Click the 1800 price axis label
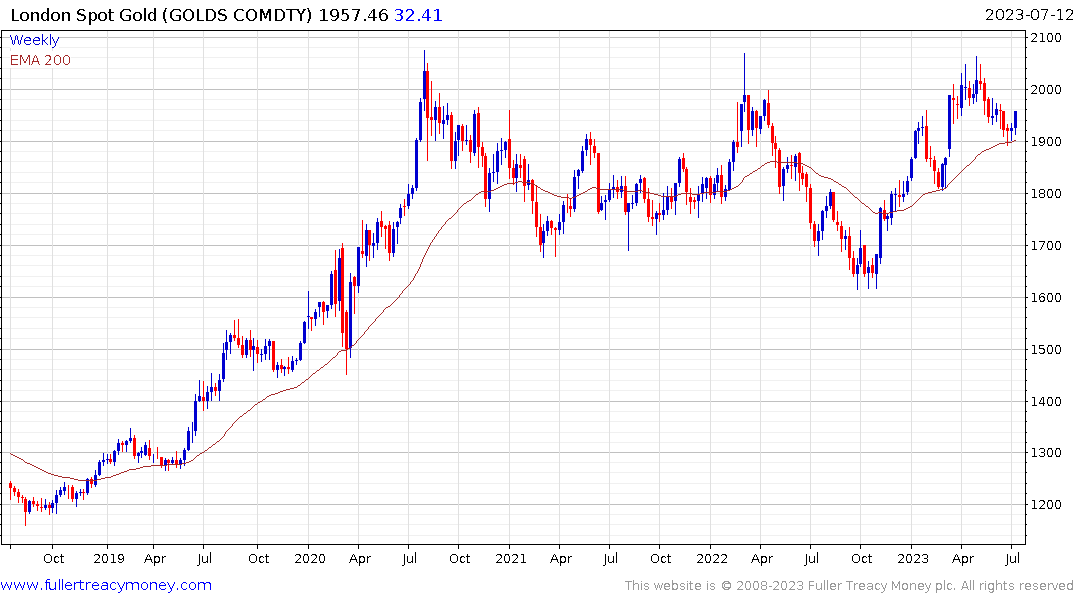 point(1046,194)
